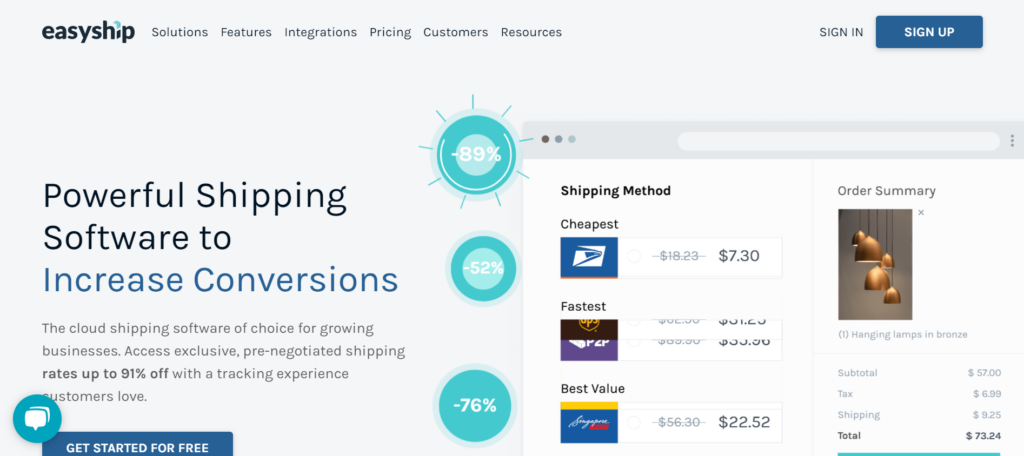Open the browser mockup three-dot menu

pyautogui.click(x=1012, y=140)
